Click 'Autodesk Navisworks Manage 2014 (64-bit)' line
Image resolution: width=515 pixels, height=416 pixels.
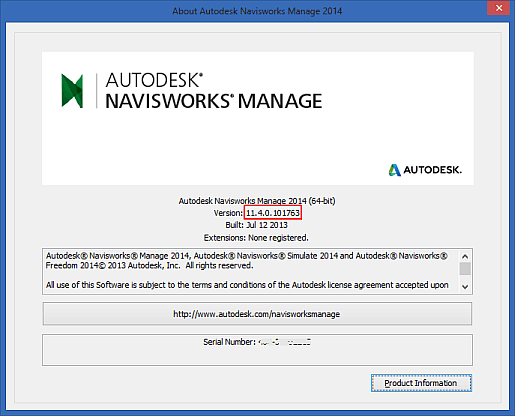[x=257, y=201]
